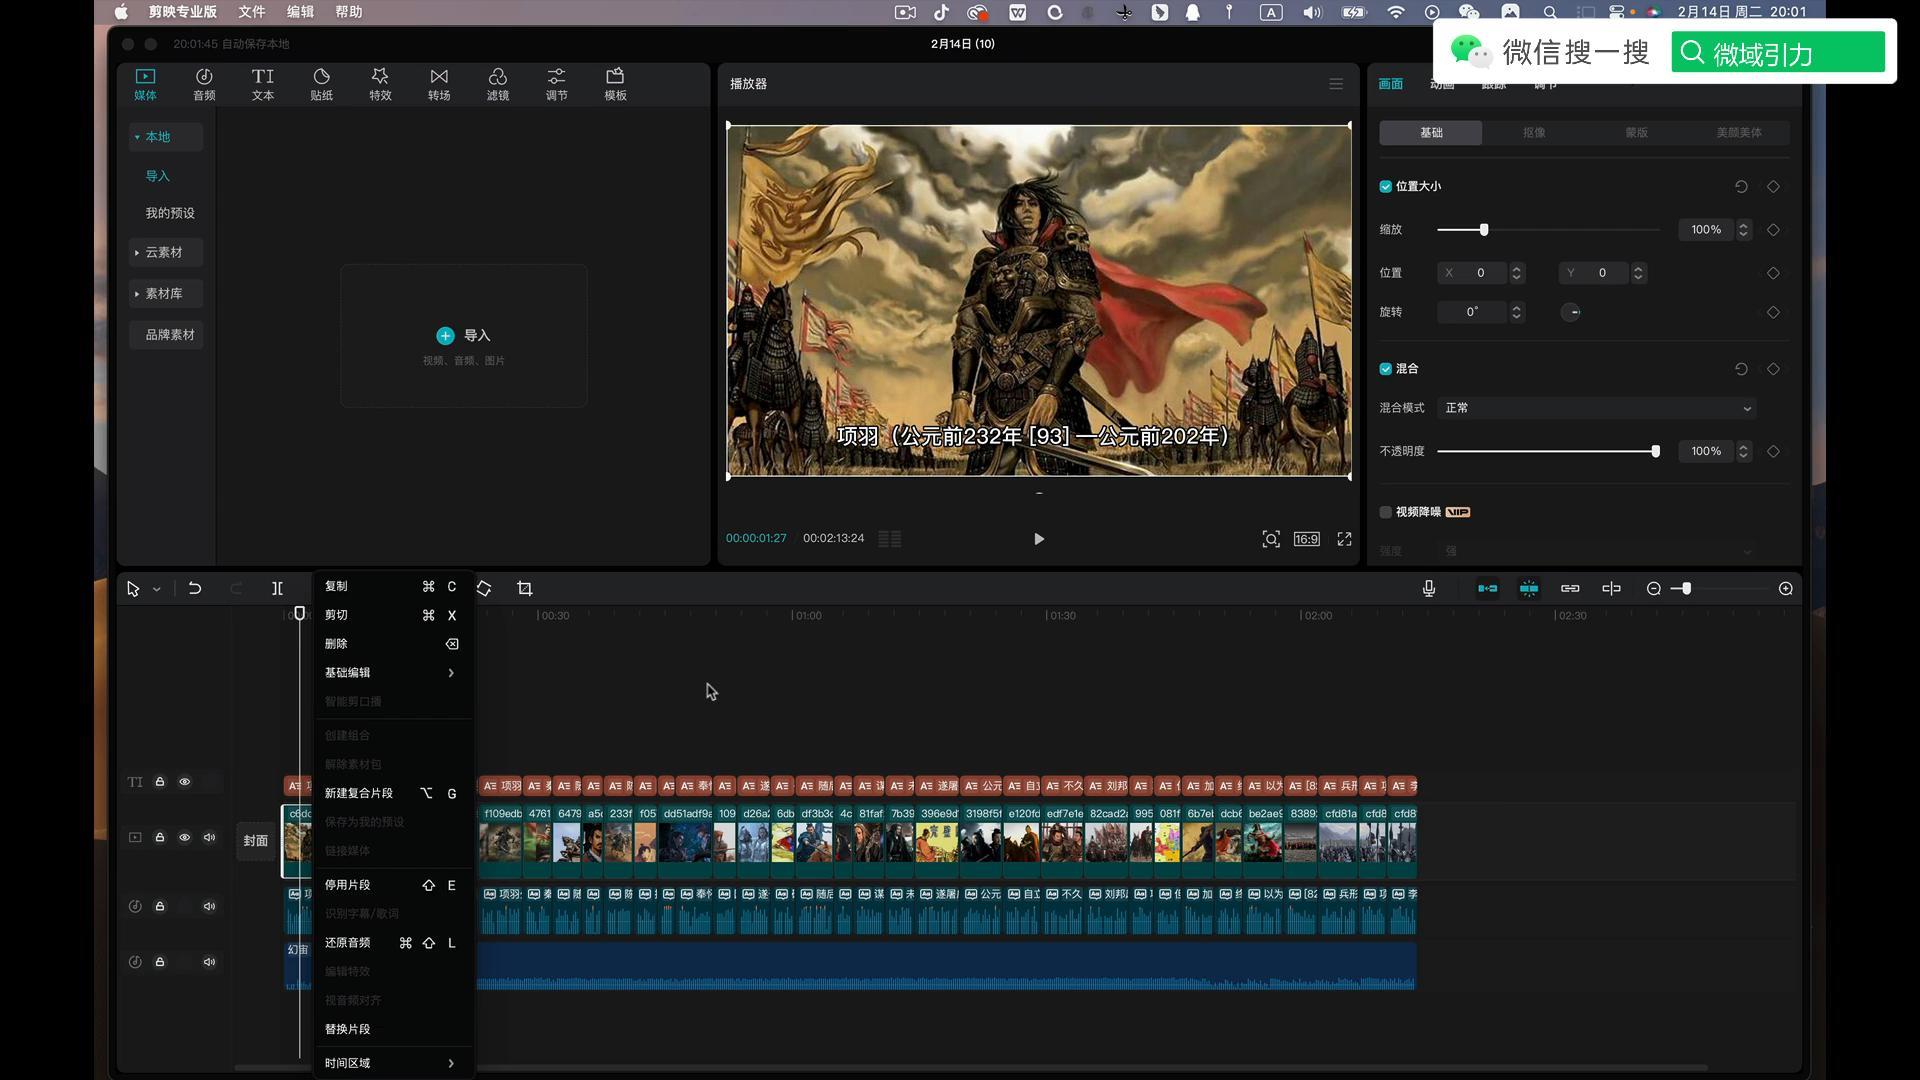Toggle main track magnet snap icon
1920x1080 pixels.
(1487, 589)
